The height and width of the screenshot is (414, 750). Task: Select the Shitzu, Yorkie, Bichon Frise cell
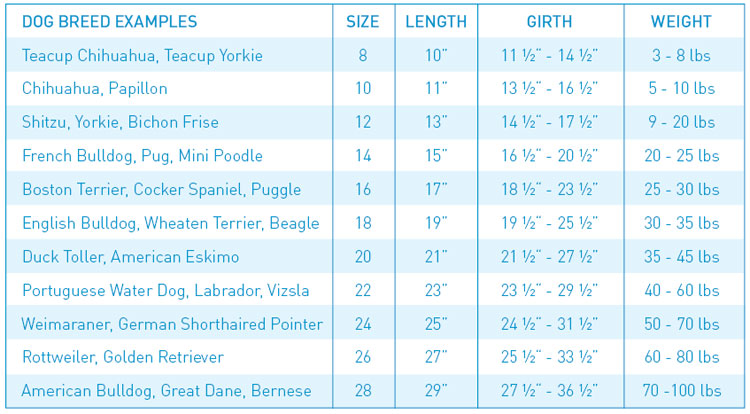click(120, 123)
